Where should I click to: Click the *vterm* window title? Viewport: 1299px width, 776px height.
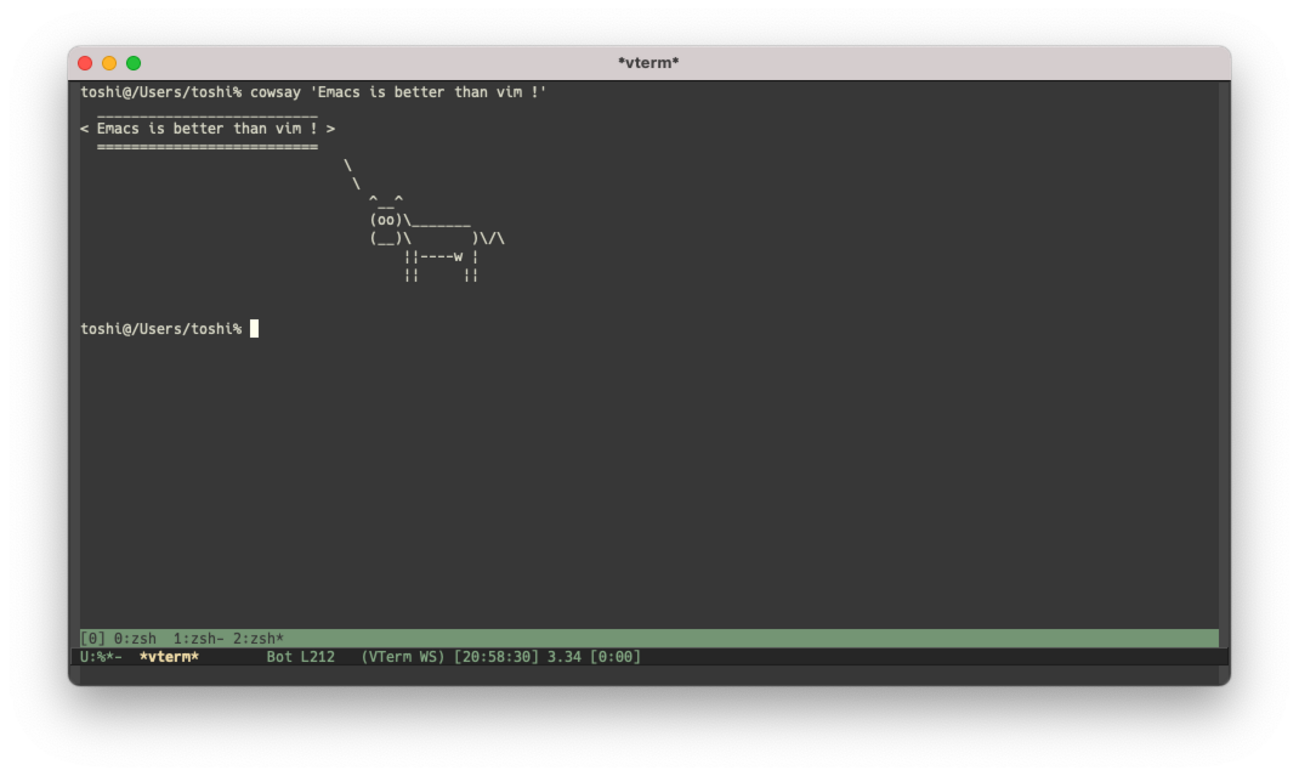[648, 63]
